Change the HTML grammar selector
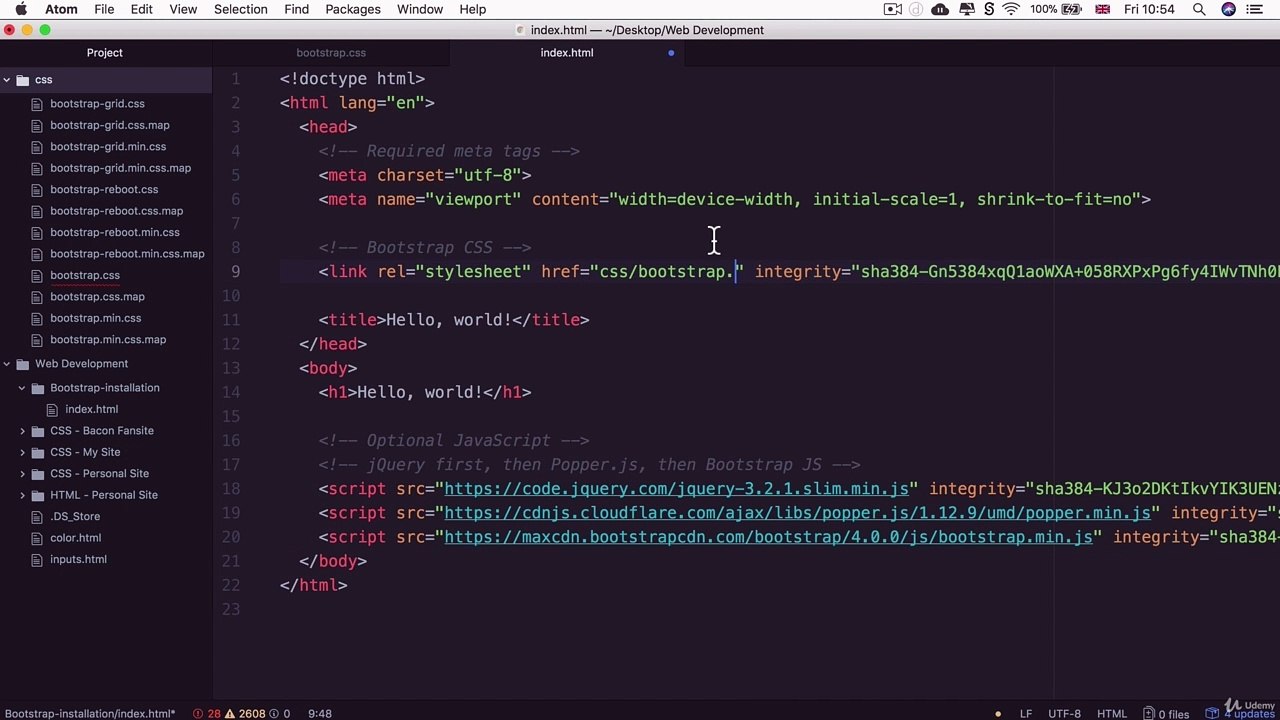The height and width of the screenshot is (720, 1280). click(x=1112, y=714)
